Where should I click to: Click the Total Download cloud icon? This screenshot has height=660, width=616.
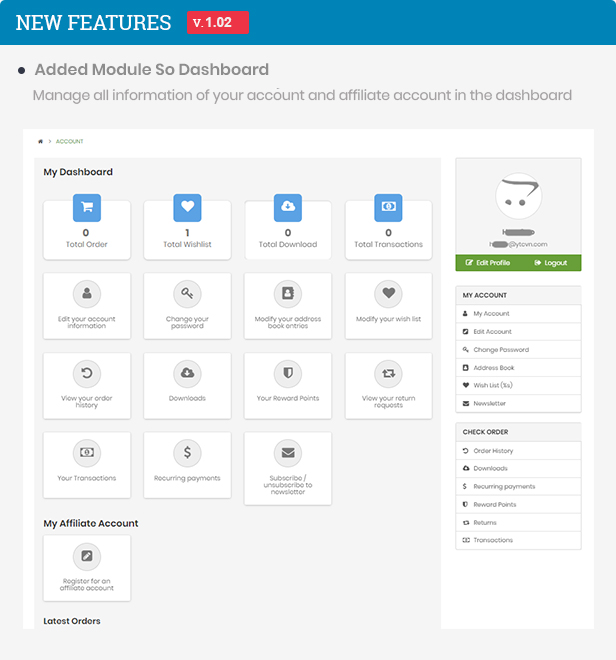click(x=288, y=207)
